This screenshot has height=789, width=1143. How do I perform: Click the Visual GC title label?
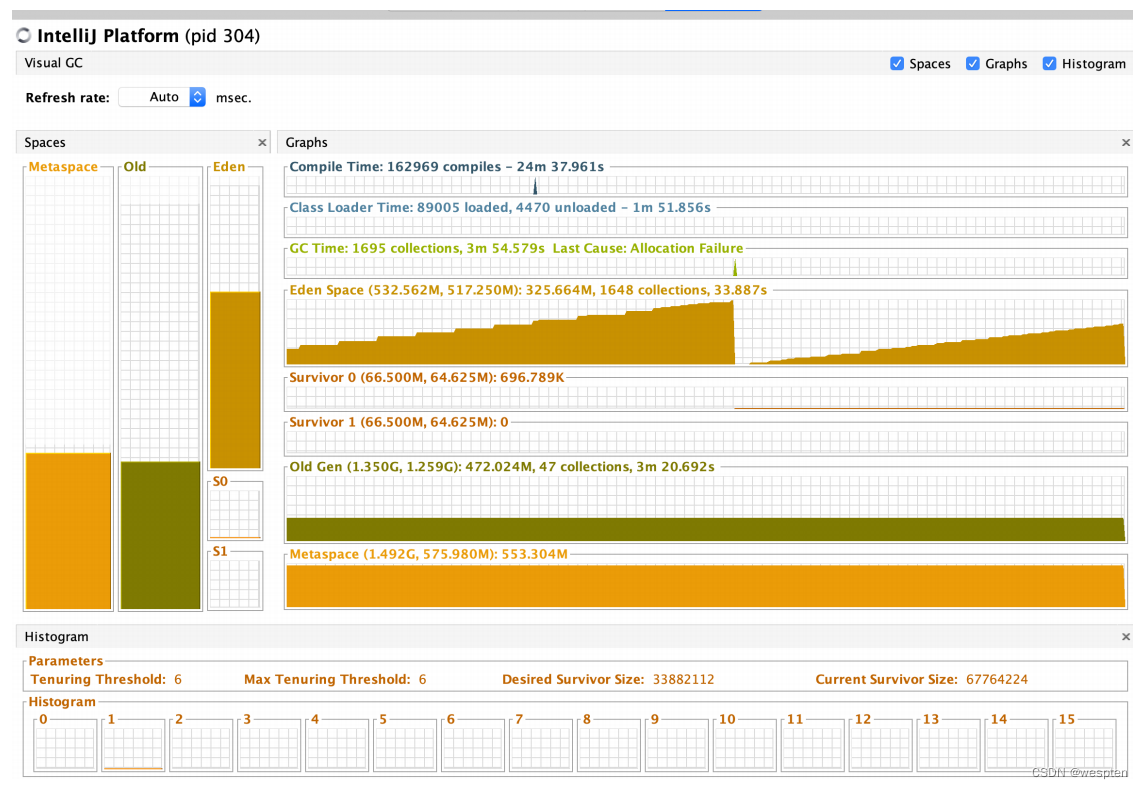(53, 63)
